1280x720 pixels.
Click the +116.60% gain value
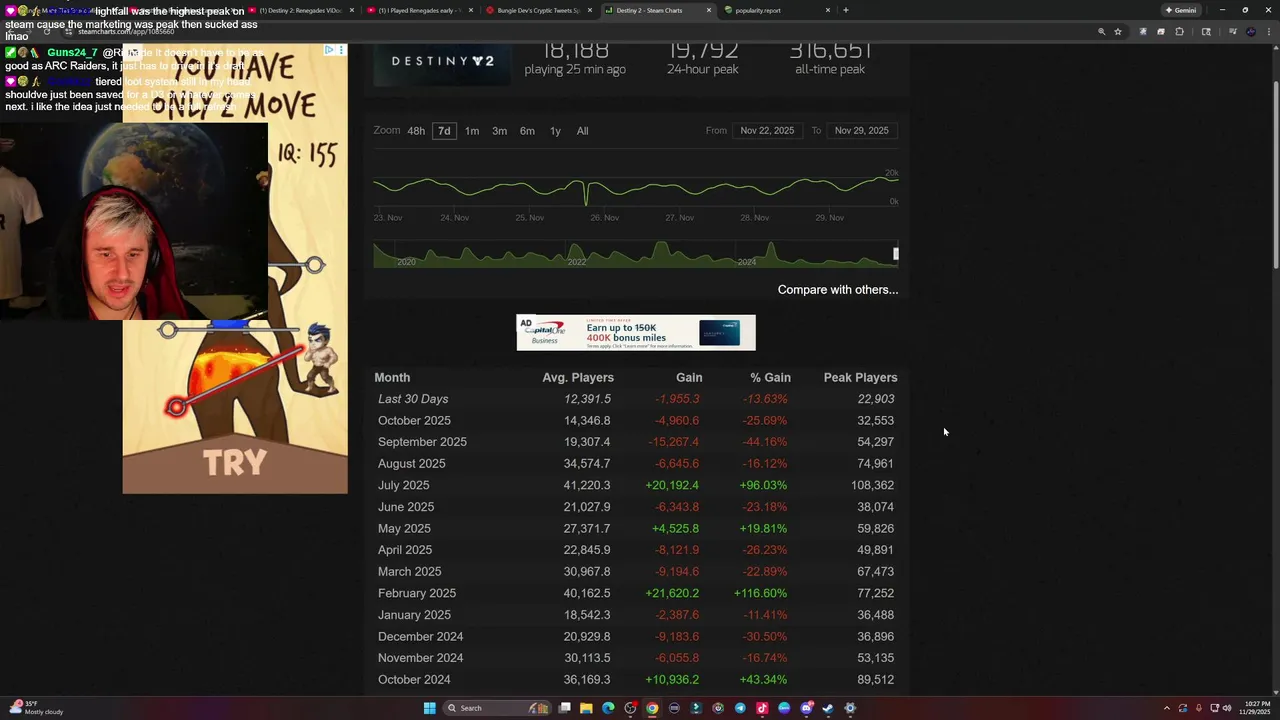(x=760, y=593)
